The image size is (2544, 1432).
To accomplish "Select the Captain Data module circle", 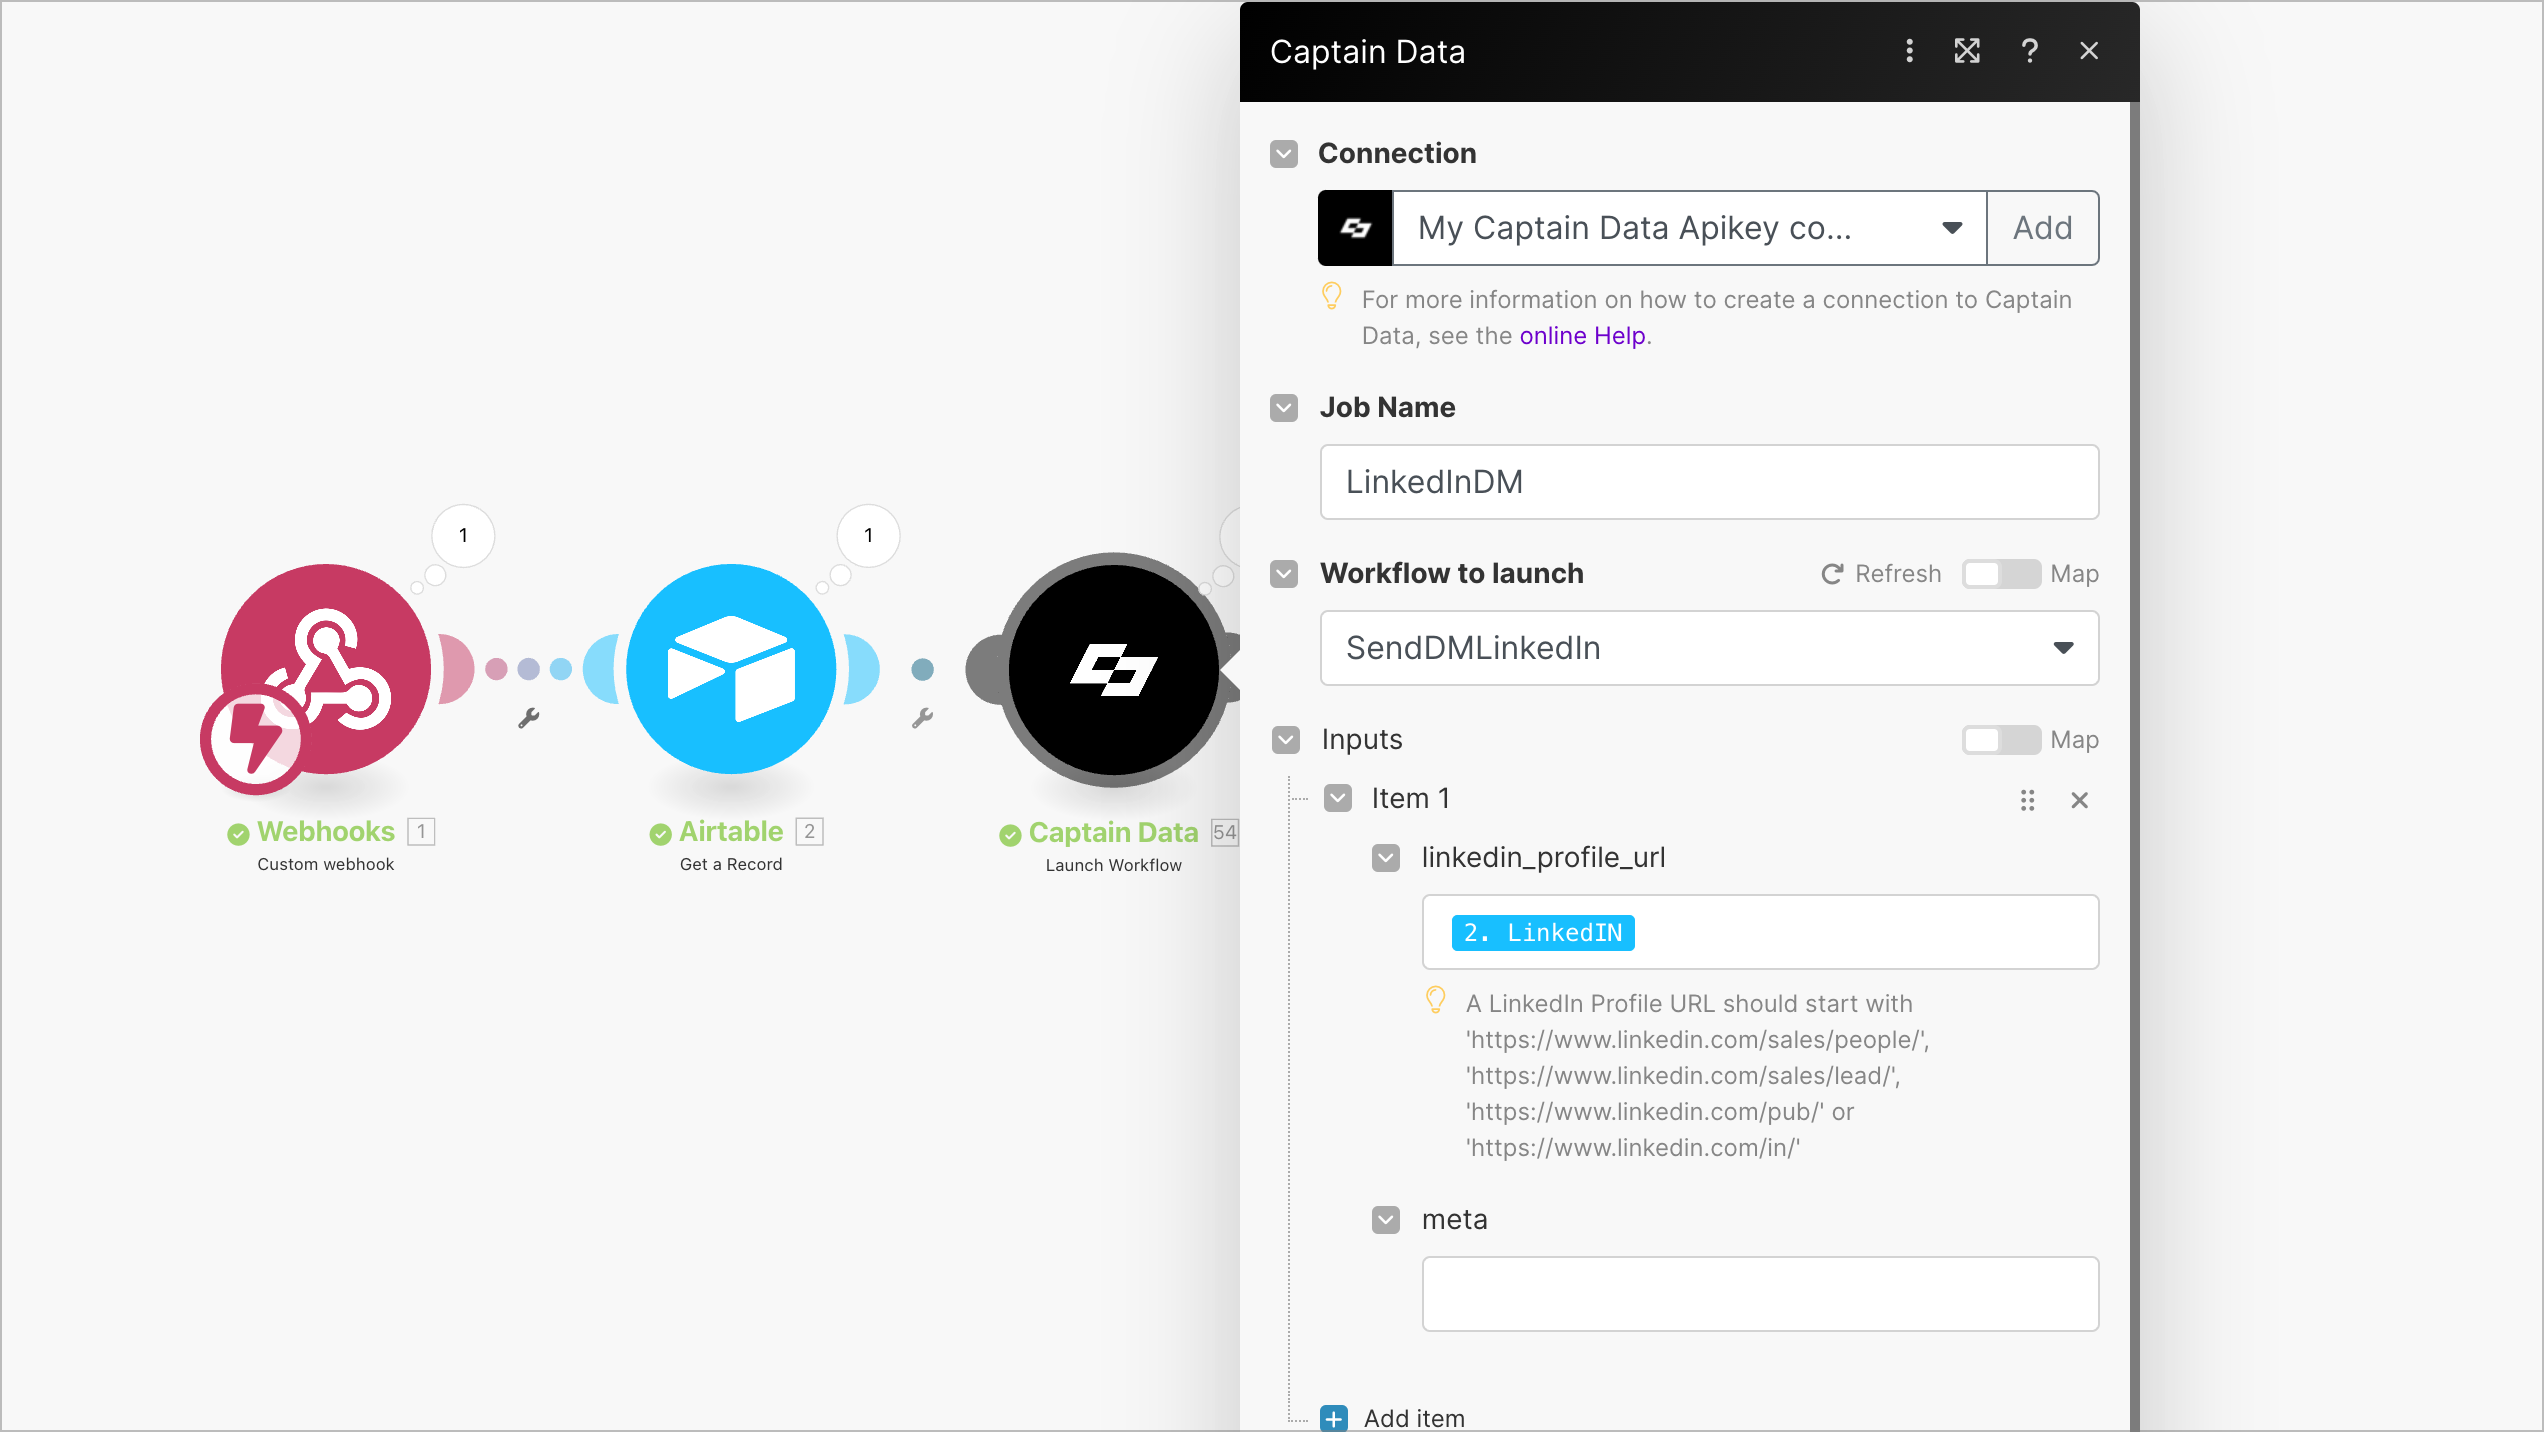I will click(x=1113, y=669).
